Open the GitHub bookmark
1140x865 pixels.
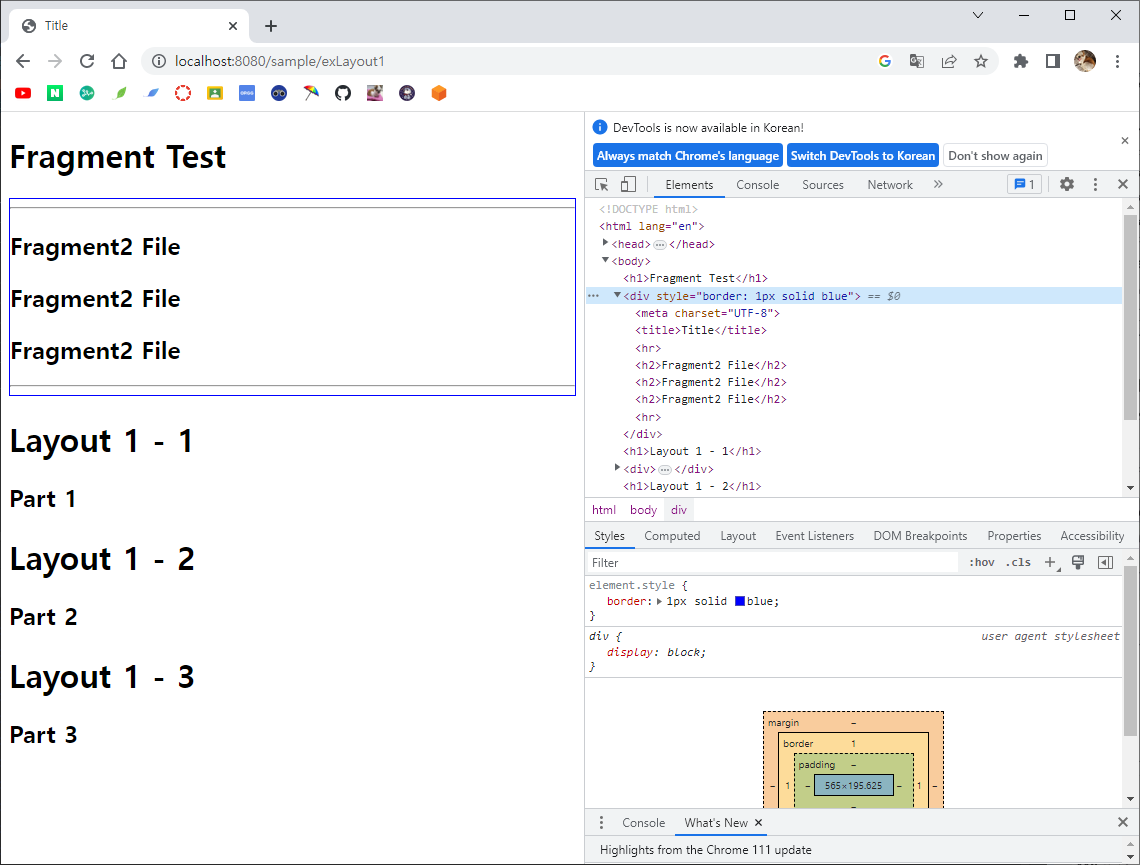tap(343, 93)
